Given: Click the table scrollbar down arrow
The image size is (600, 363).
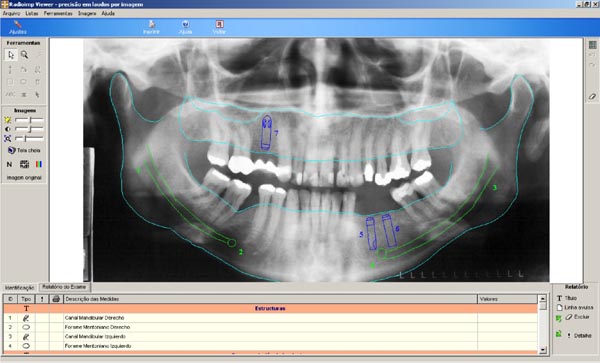Looking at the screenshot, I should pos(542,350).
